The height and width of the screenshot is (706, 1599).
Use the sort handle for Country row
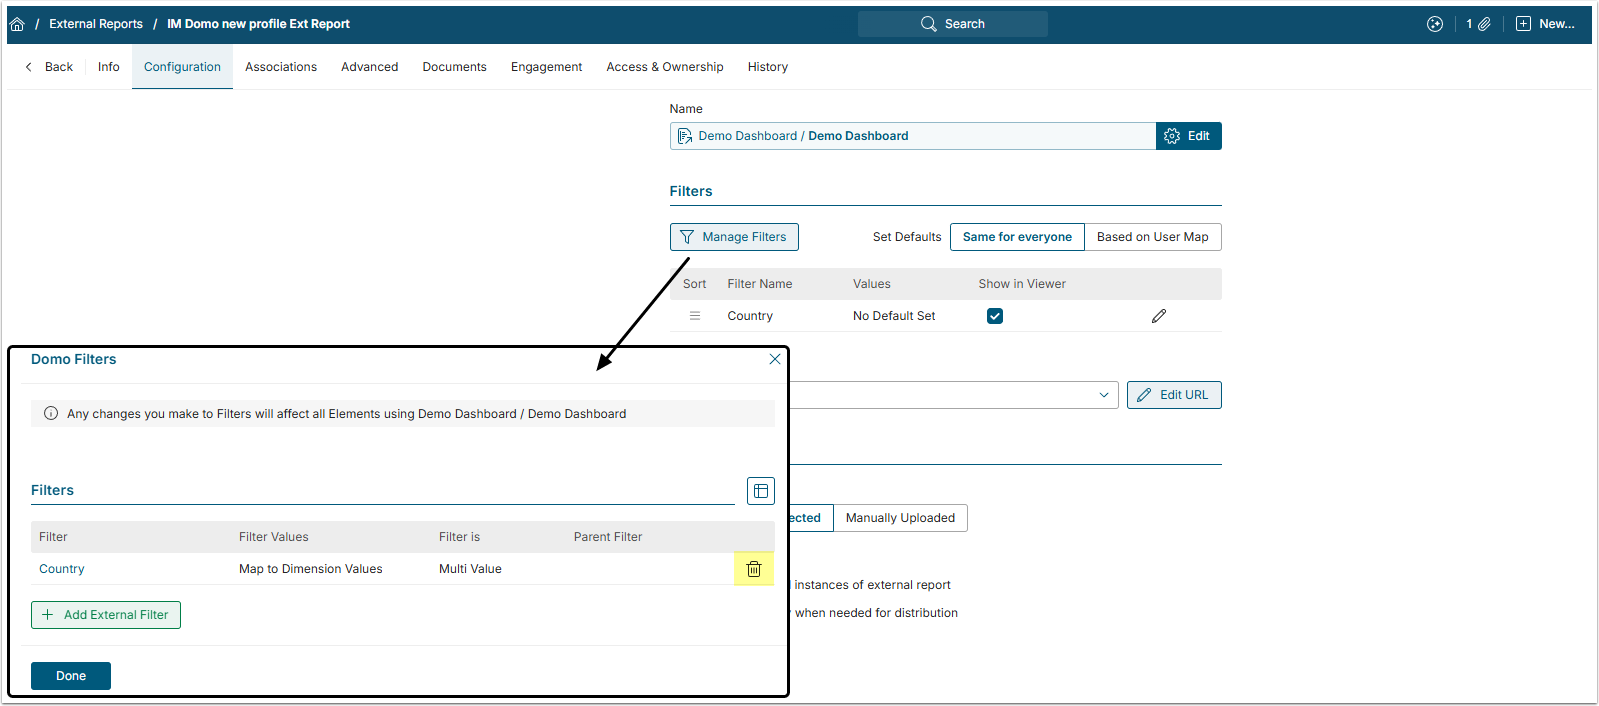tap(695, 316)
